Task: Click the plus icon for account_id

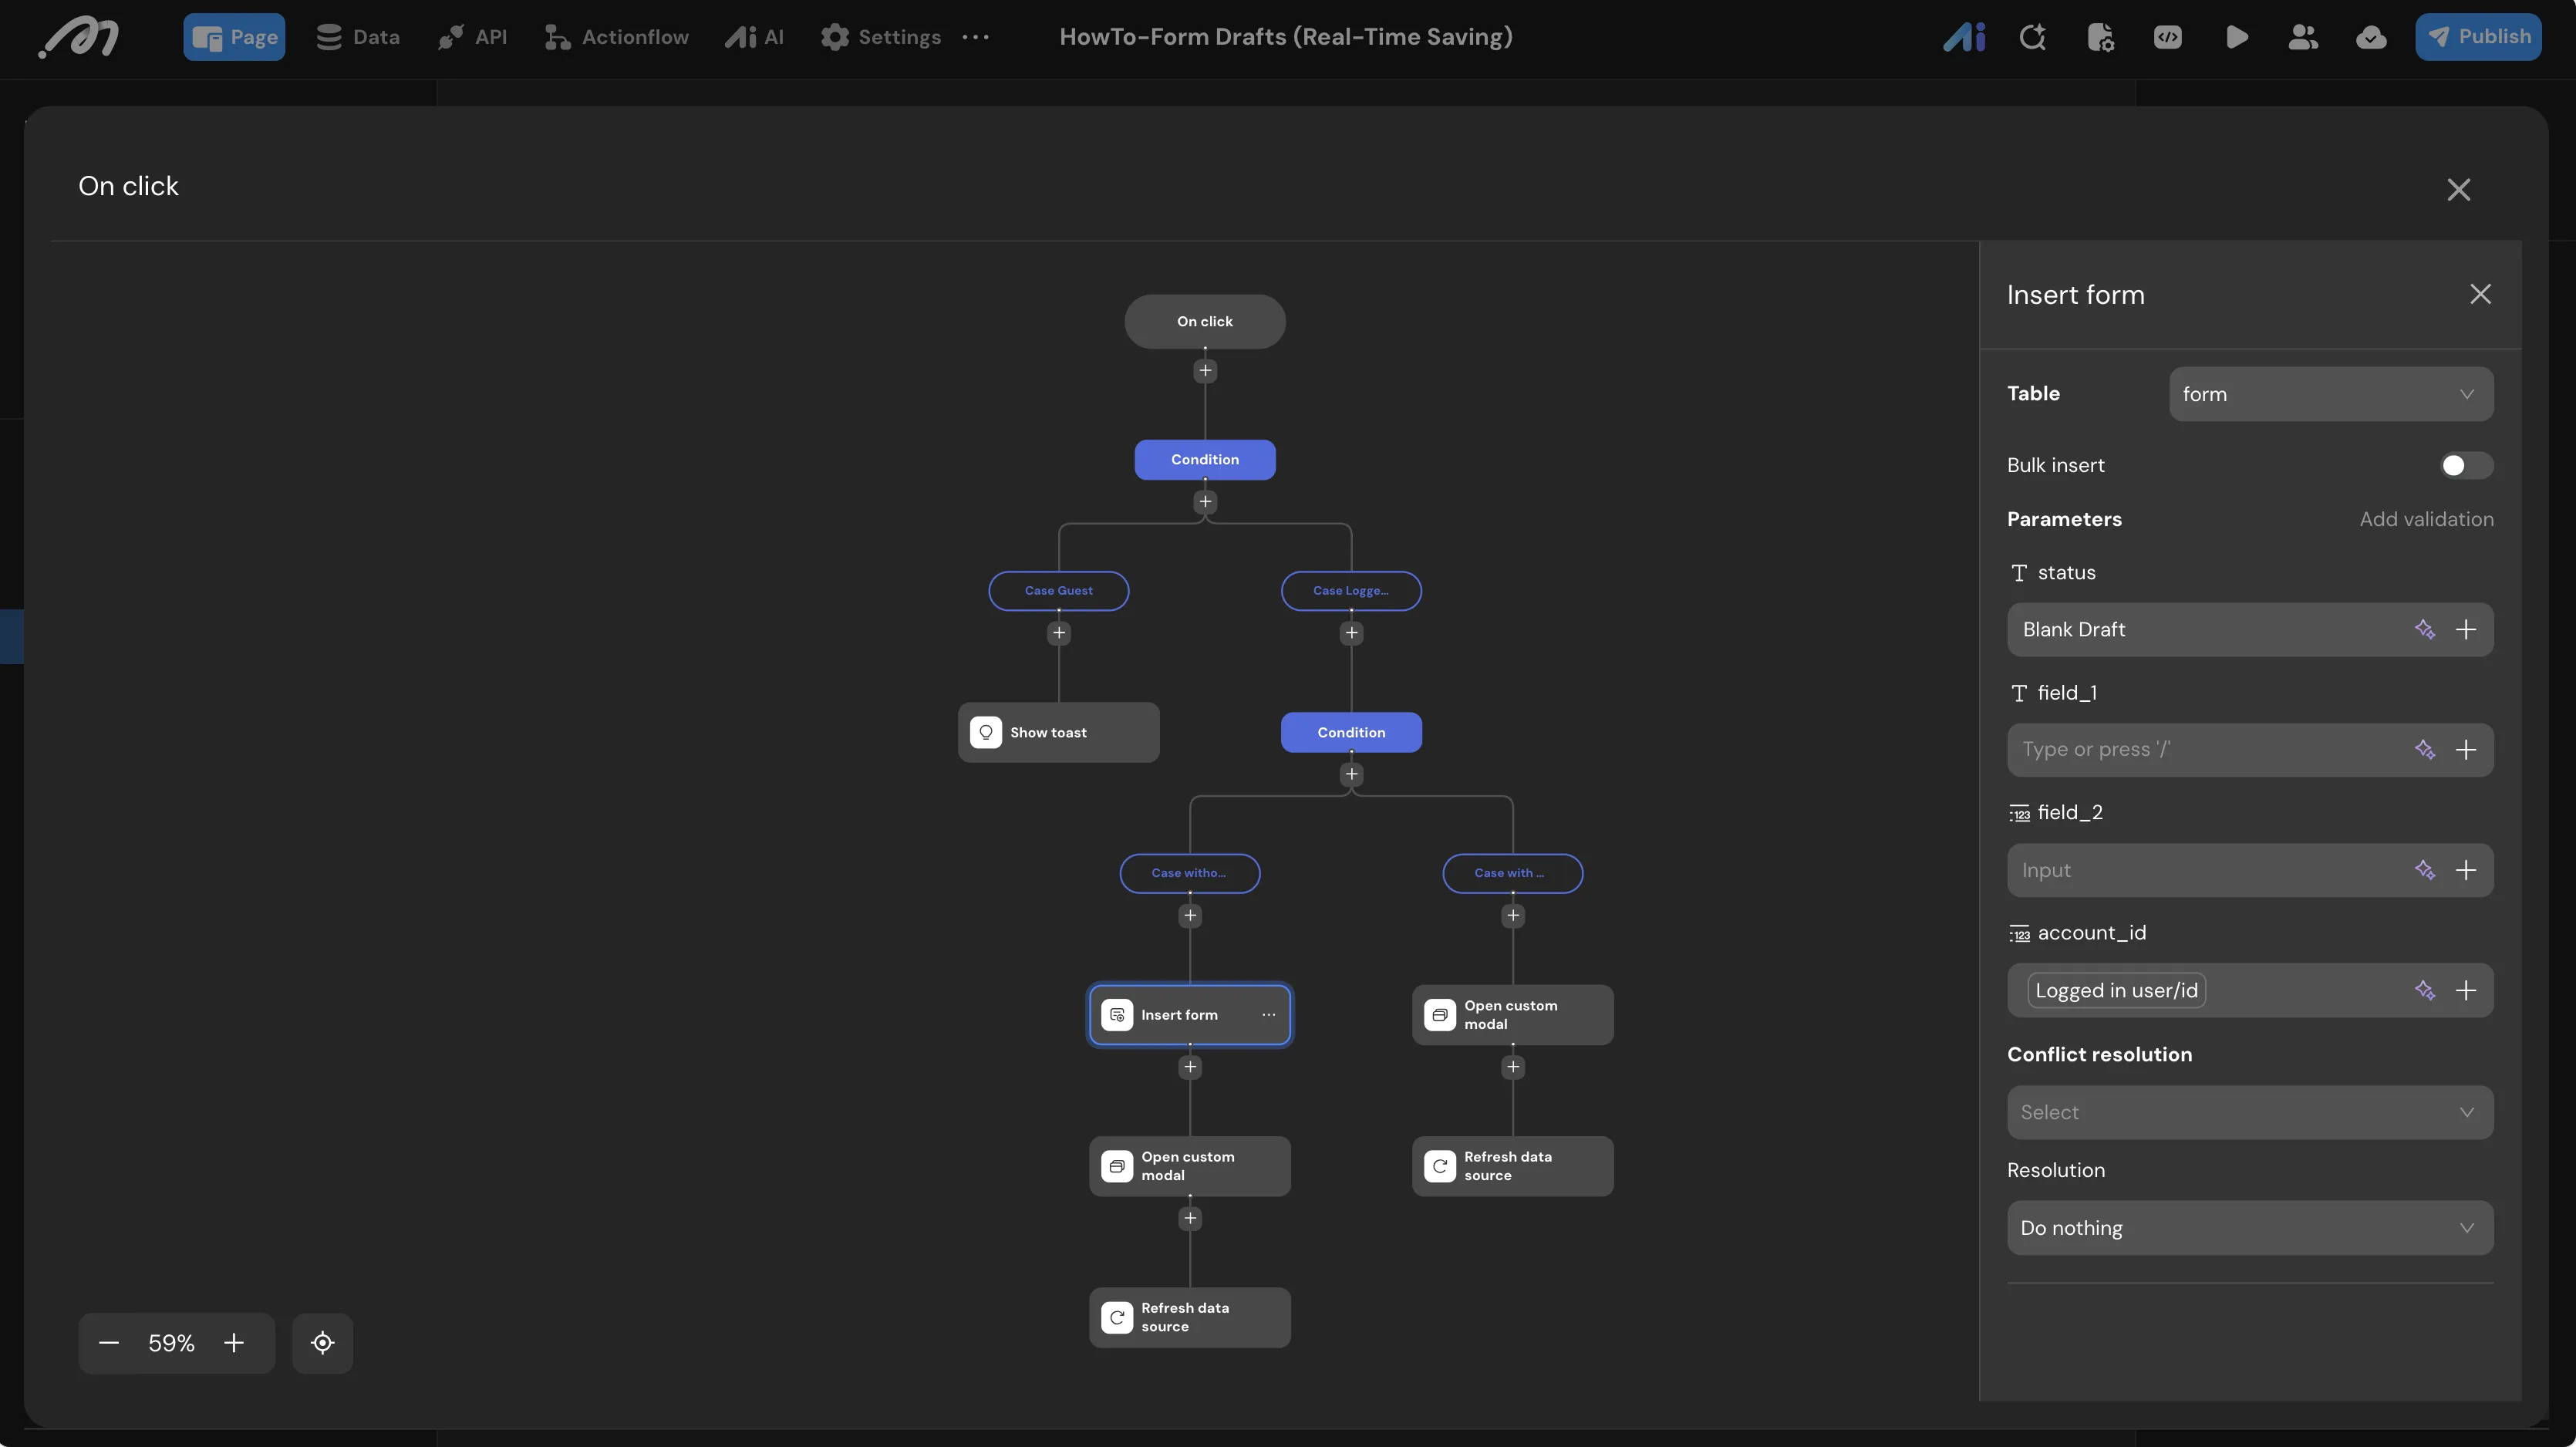Action: coord(2466,990)
